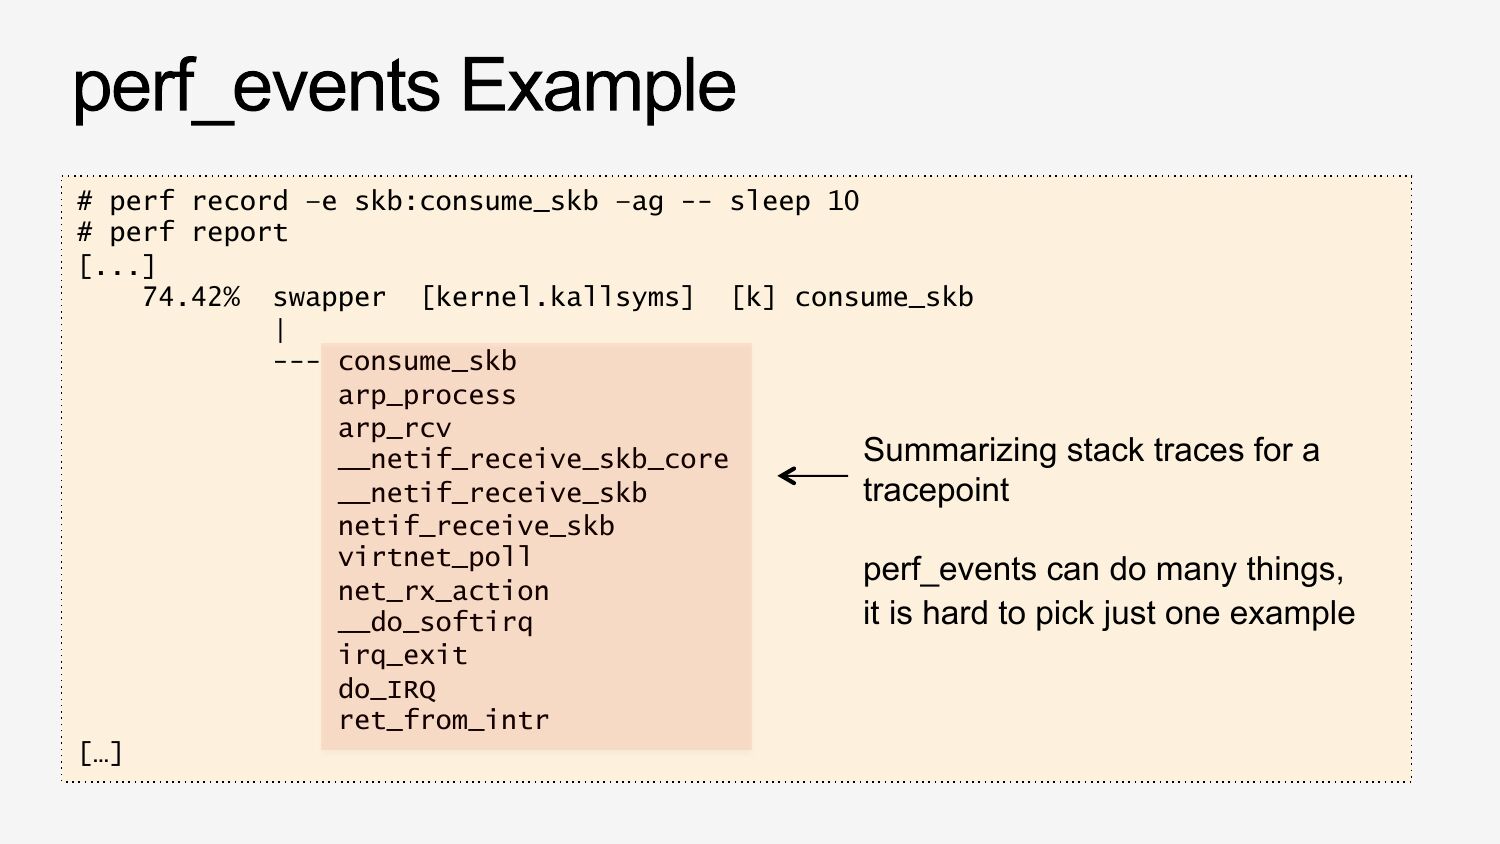Click the "swapper" process name
This screenshot has width=1500, height=844.
[329, 297]
